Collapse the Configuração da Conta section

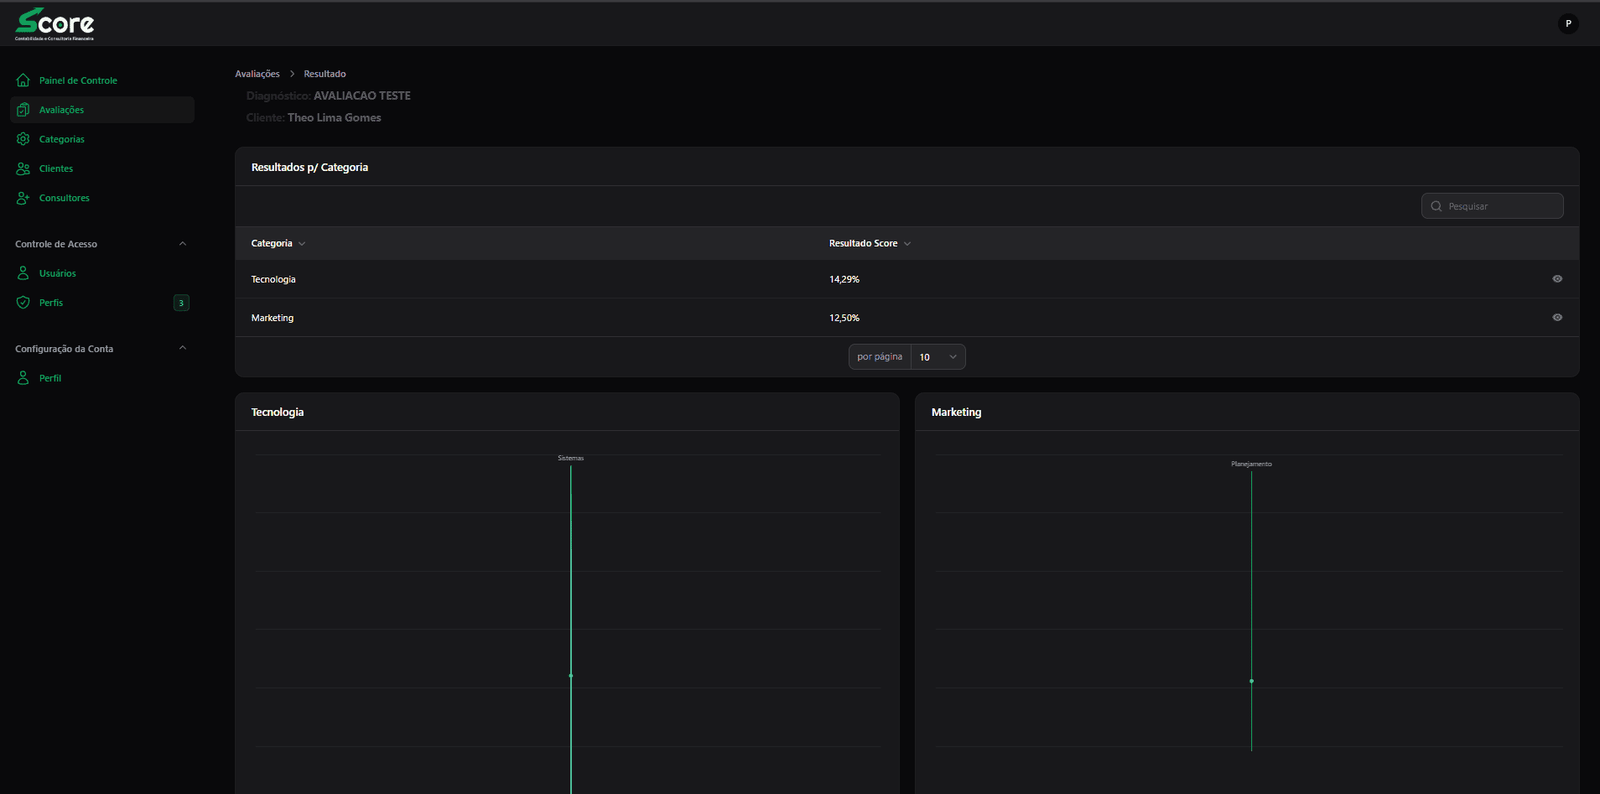click(182, 348)
